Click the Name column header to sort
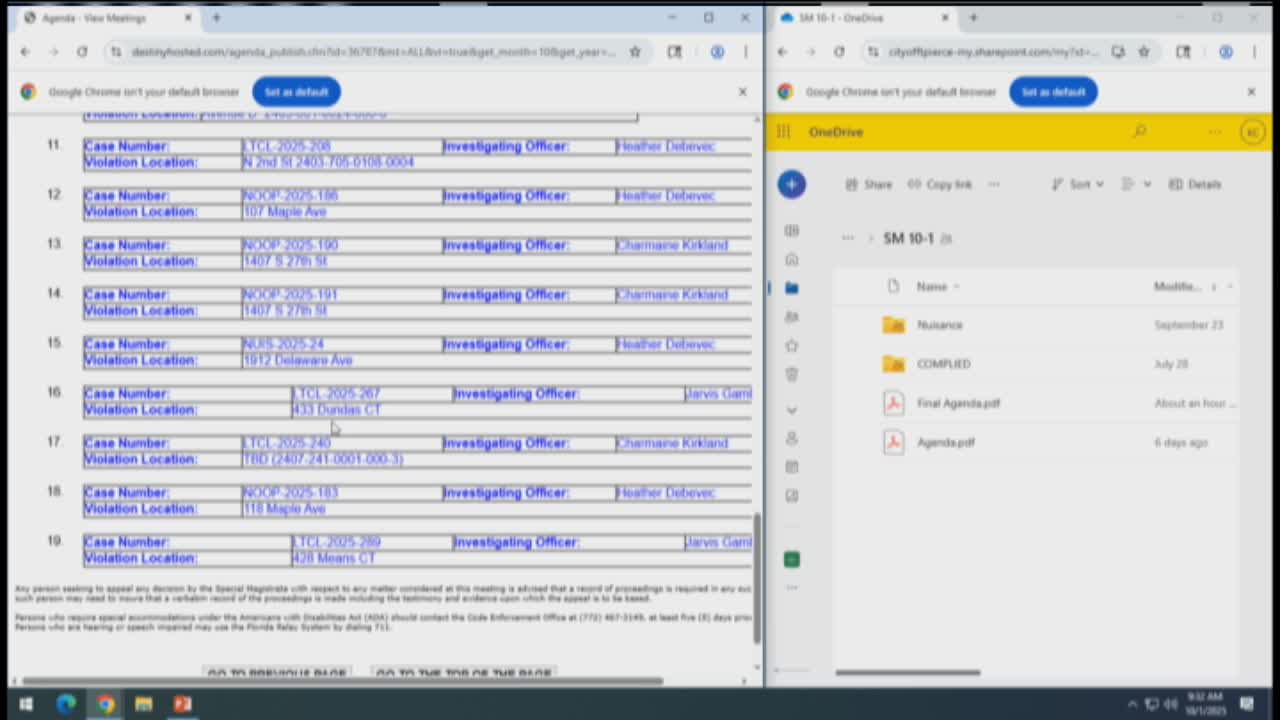The width and height of the screenshot is (1280, 720). [932, 287]
